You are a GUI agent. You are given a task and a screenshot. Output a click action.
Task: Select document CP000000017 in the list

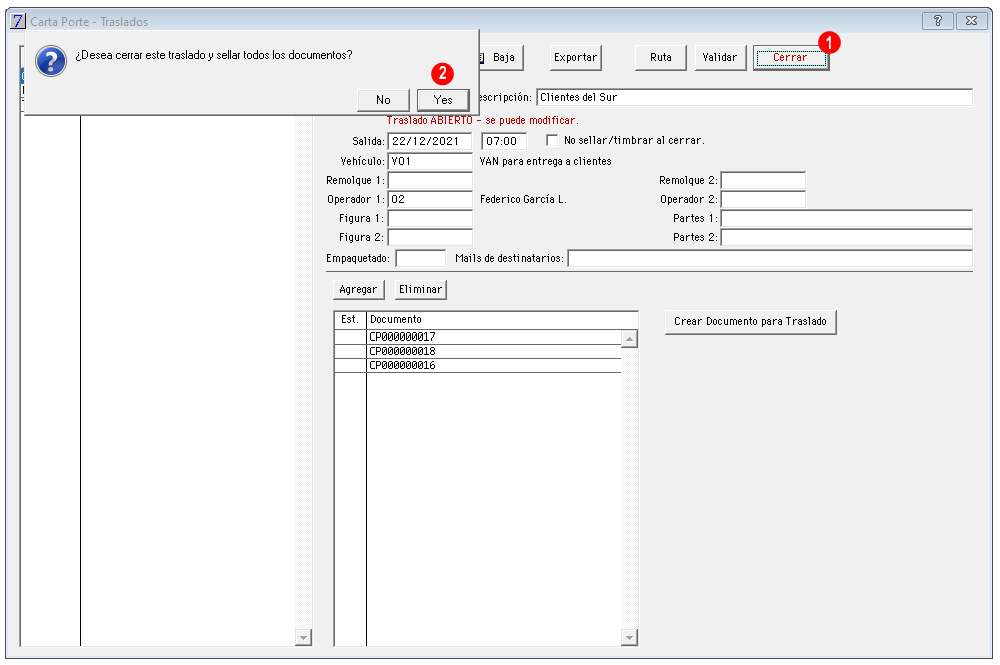point(494,337)
